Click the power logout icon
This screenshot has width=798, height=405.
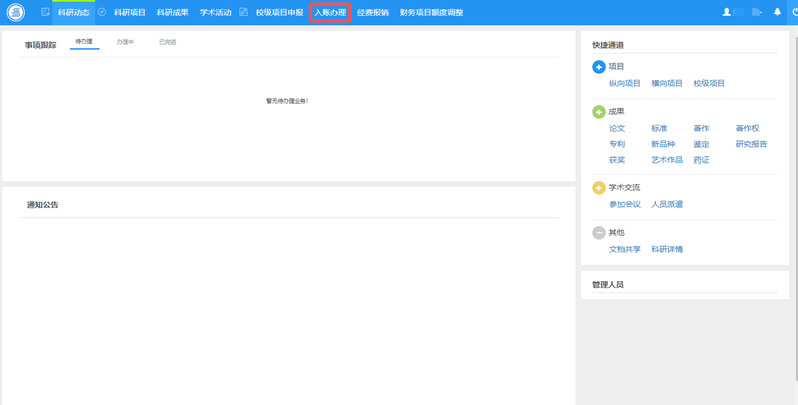pos(794,12)
